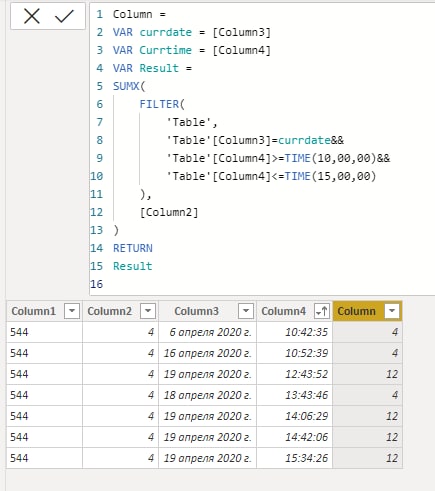
Task: Select the Column4 header label
Action: [x=283, y=311]
